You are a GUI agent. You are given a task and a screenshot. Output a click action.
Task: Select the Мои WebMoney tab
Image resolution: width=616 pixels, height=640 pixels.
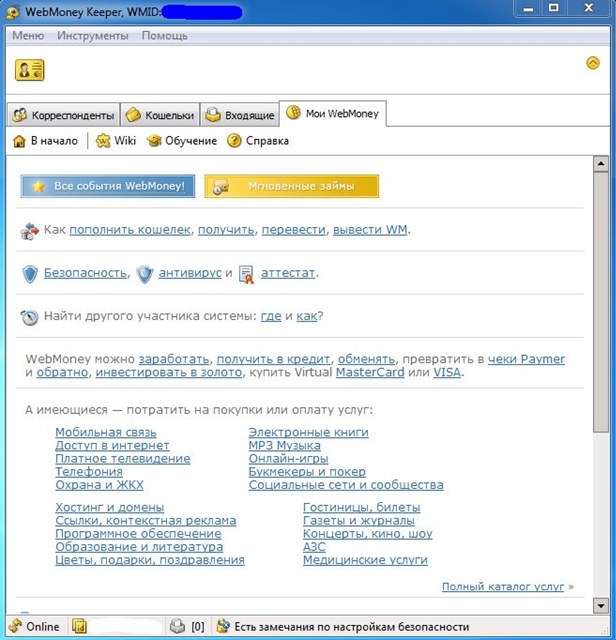point(333,113)
